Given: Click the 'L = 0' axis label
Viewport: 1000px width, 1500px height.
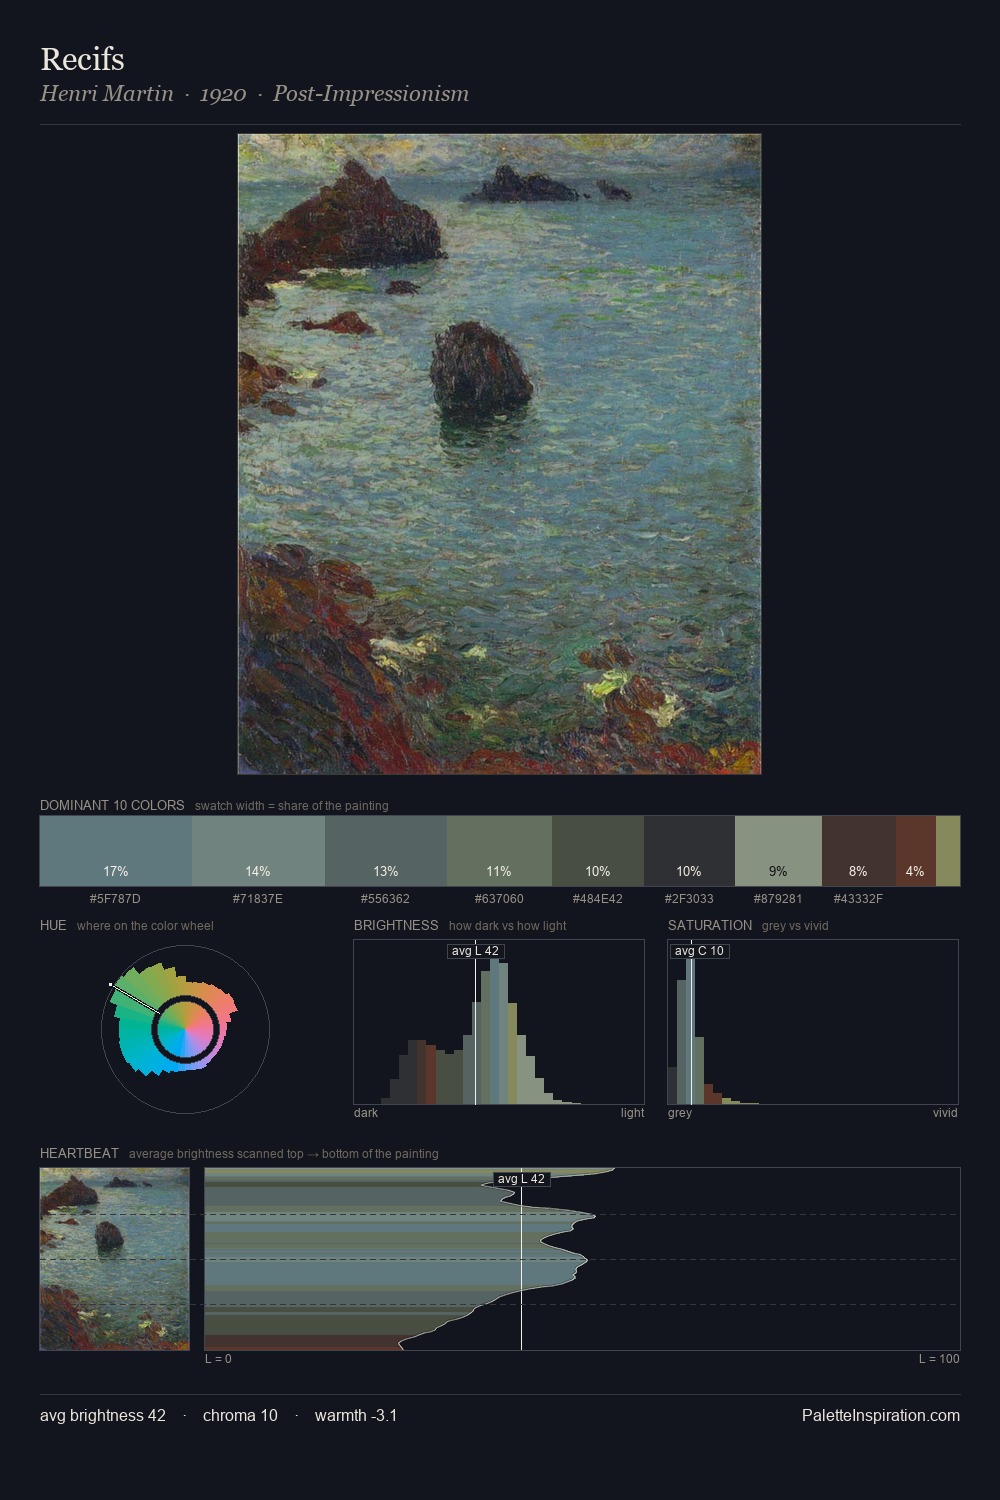Looking at the screenshot, I should [x=218, y=1359].
